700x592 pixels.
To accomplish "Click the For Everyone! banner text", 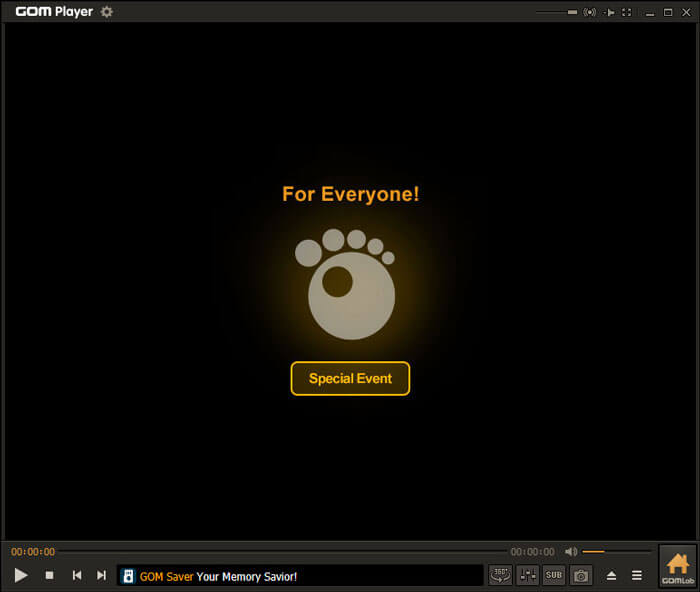I will 350,194.
